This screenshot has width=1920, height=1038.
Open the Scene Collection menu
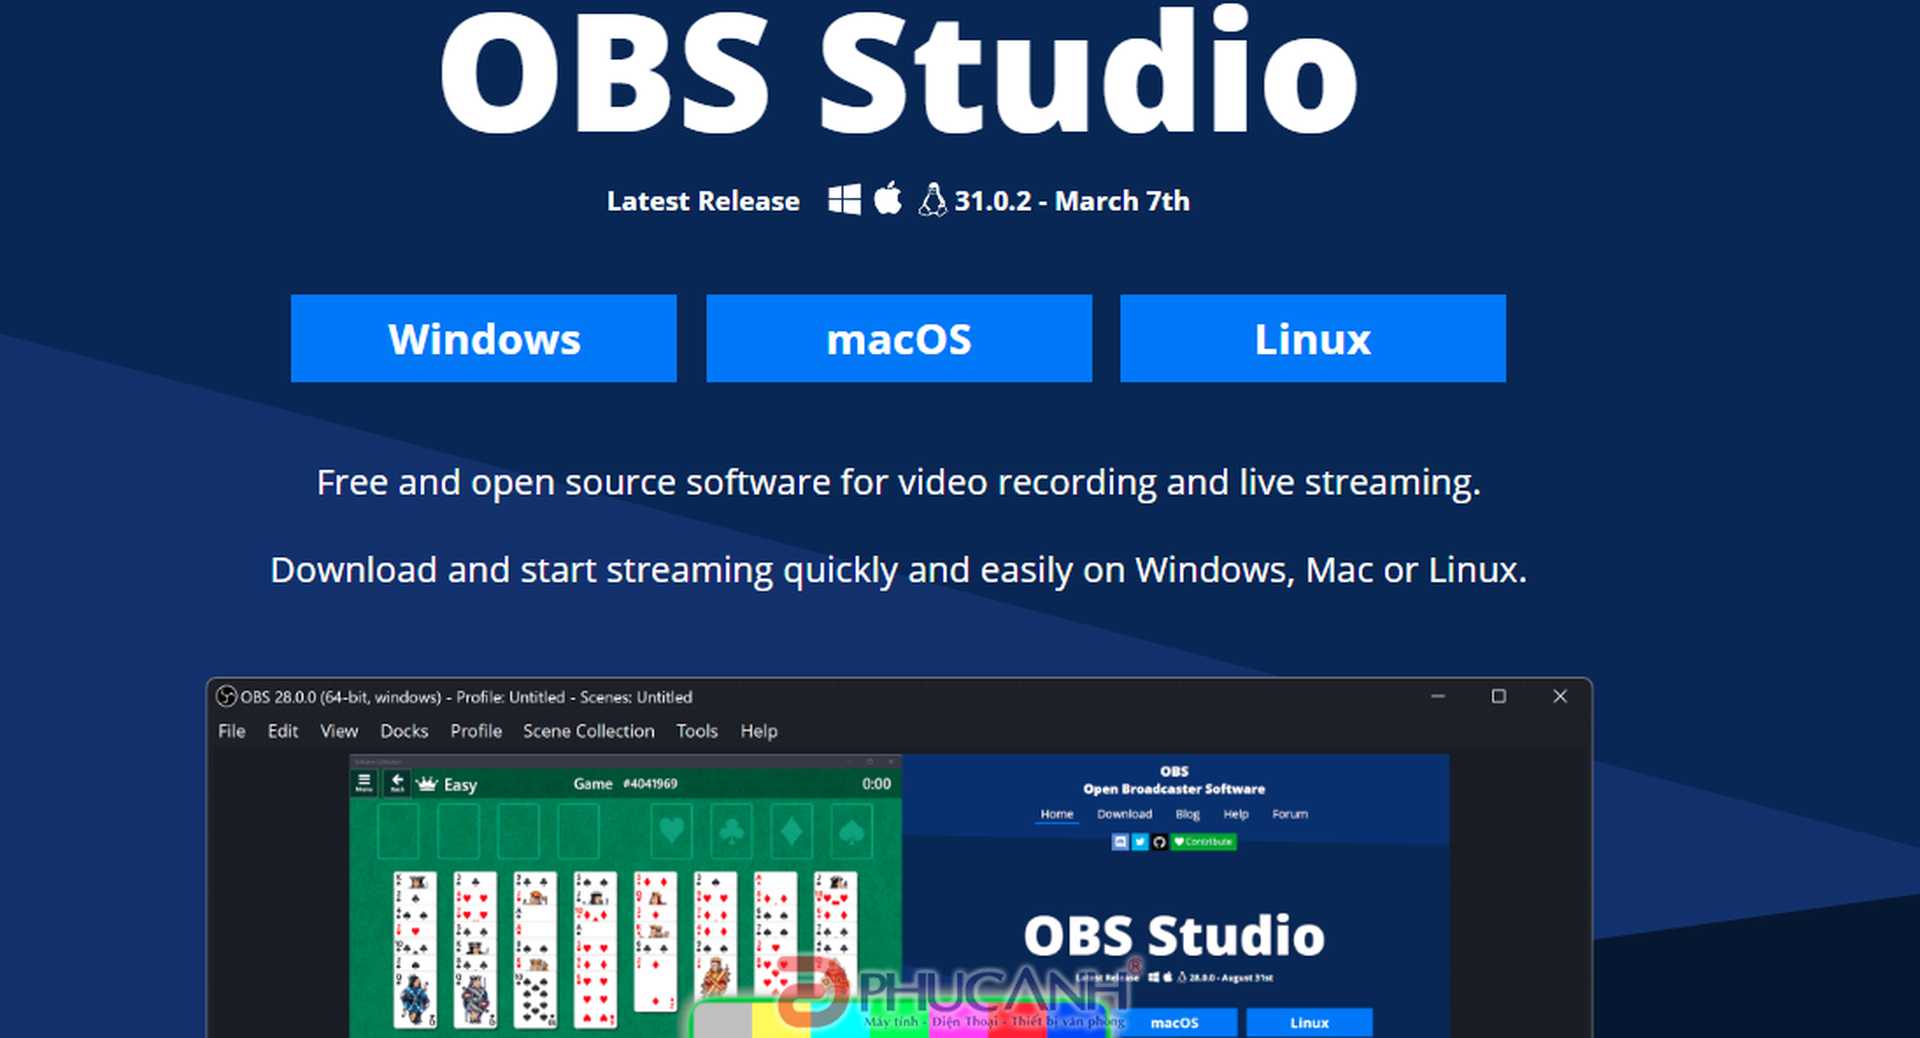coord(589,731)
